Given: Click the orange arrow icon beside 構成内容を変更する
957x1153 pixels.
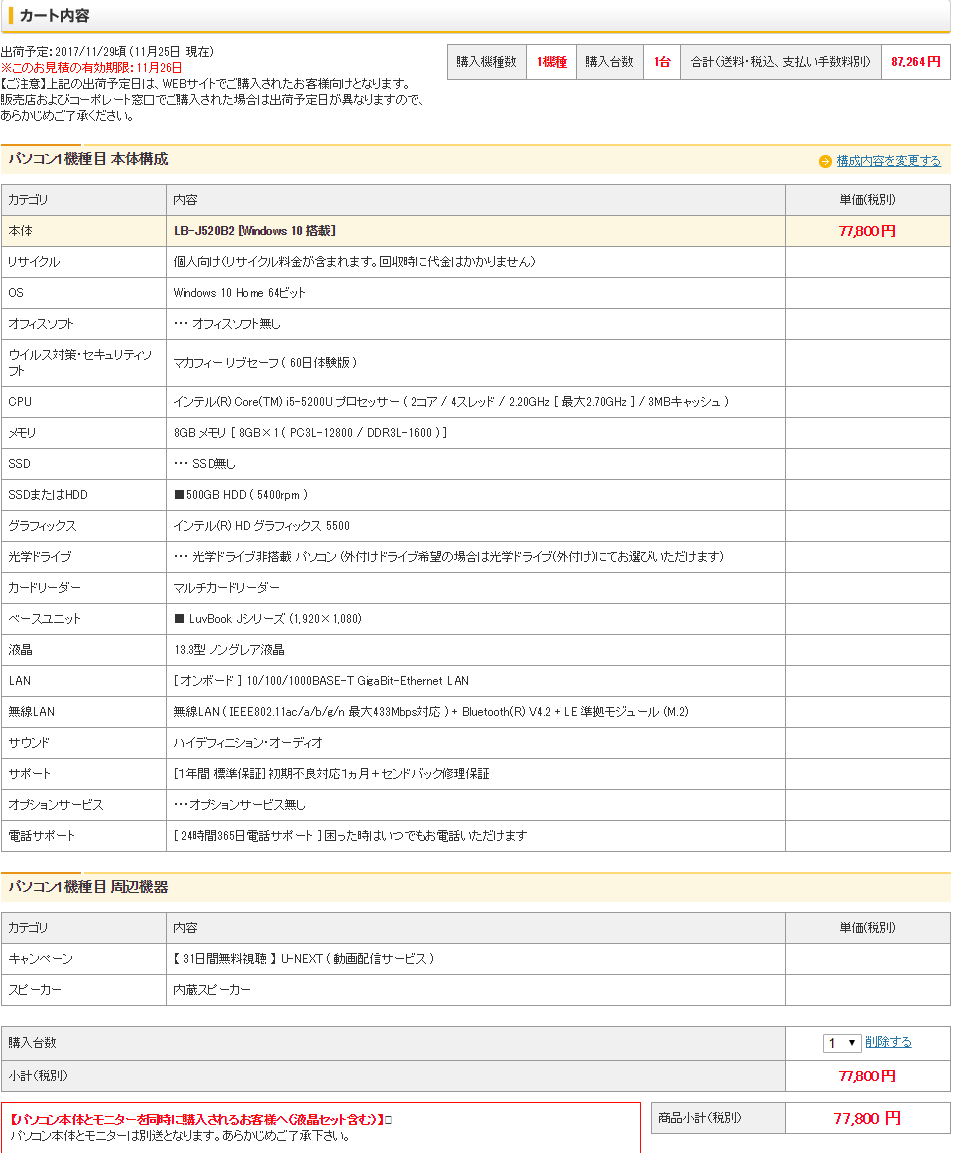Looking at the screenshot, I should (825, 161).
